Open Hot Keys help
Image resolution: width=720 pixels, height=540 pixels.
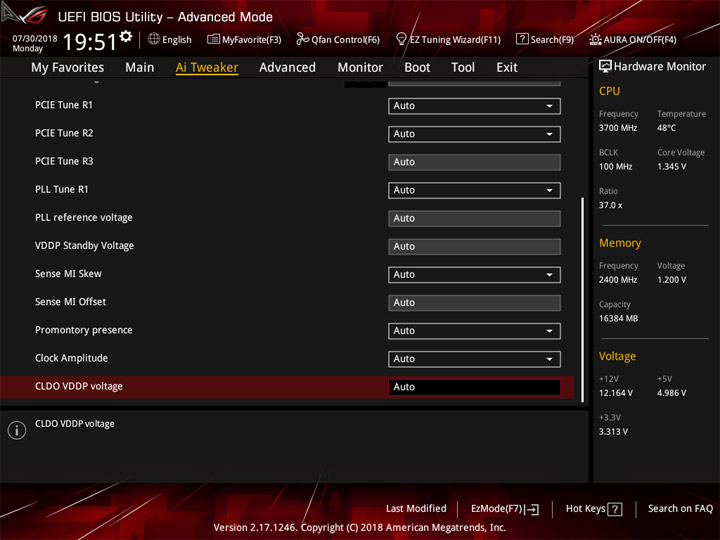594,509
